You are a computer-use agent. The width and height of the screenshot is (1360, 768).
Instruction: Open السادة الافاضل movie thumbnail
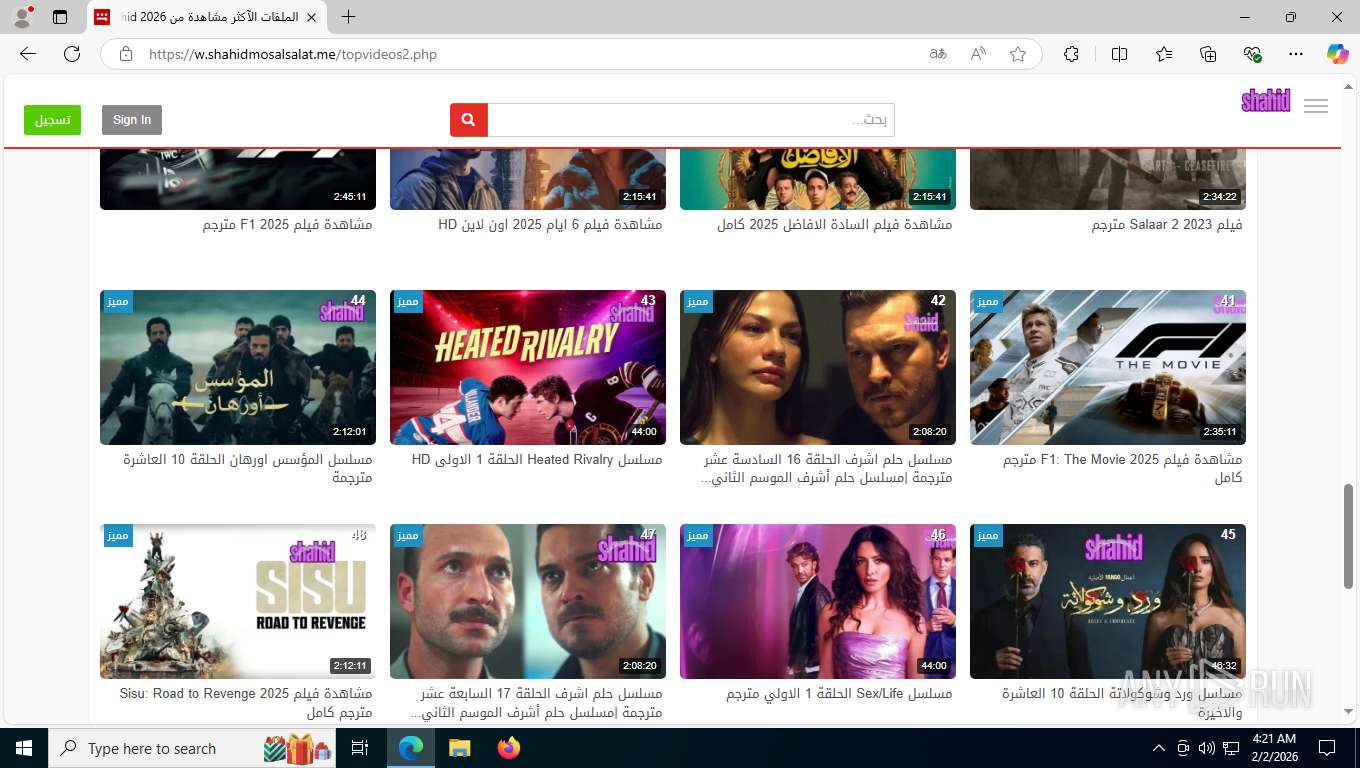pos(818,180)
